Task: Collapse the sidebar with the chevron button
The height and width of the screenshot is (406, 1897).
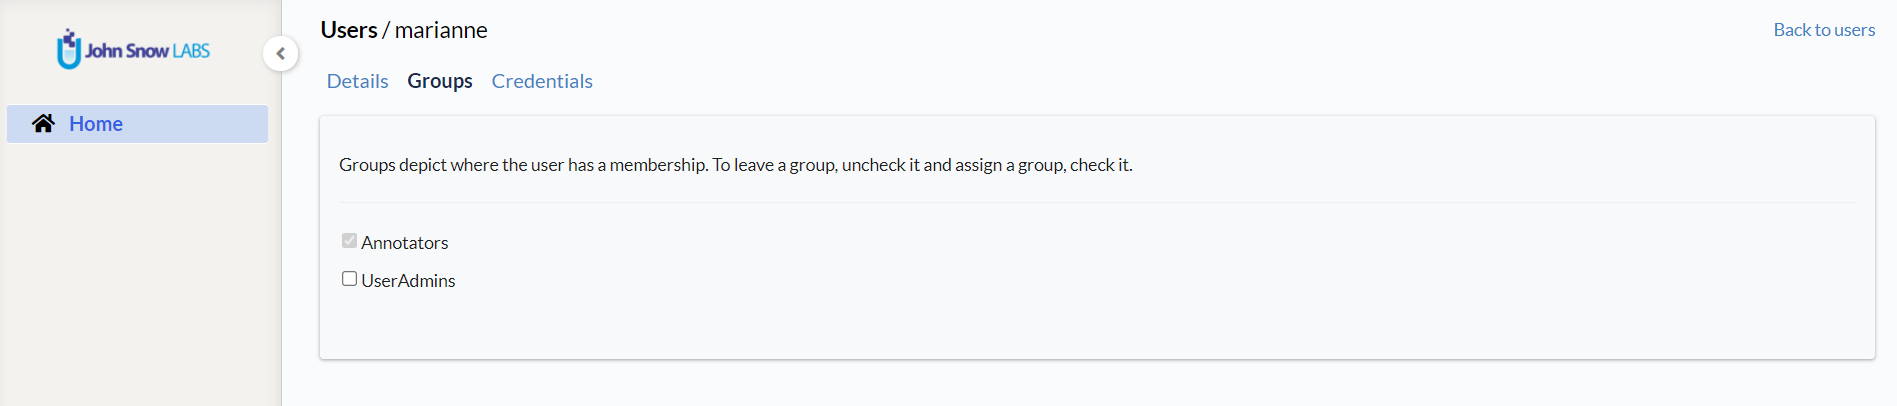Action: pos(281,53)
